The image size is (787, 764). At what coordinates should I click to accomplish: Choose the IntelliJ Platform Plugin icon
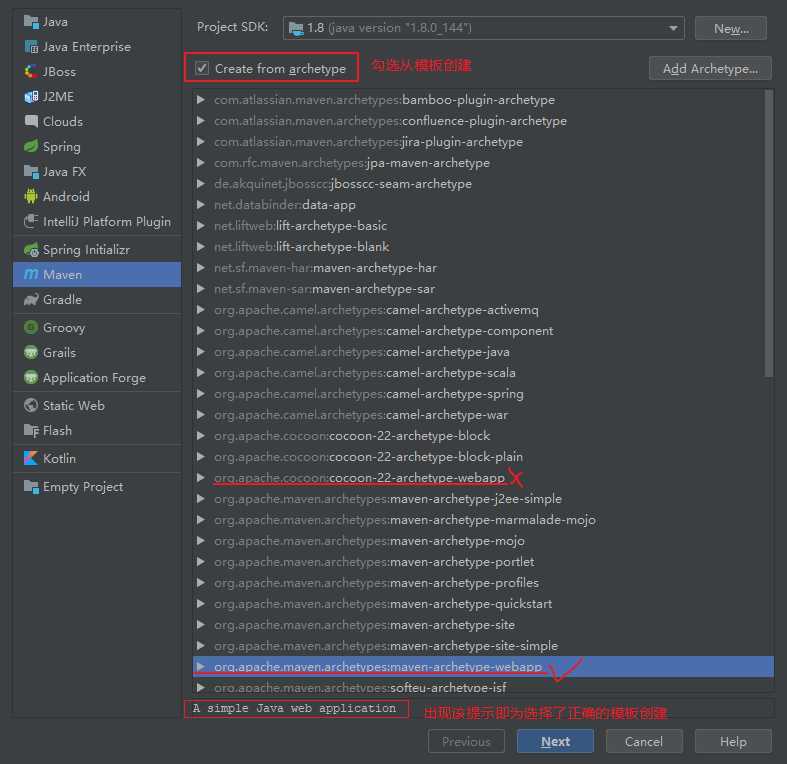31,221
